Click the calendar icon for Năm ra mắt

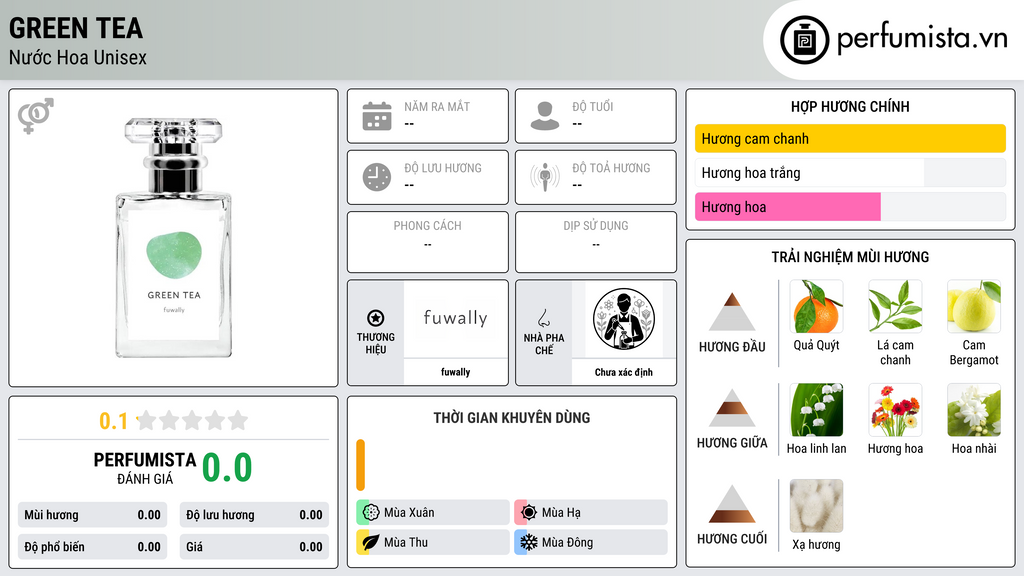(377, 116)
